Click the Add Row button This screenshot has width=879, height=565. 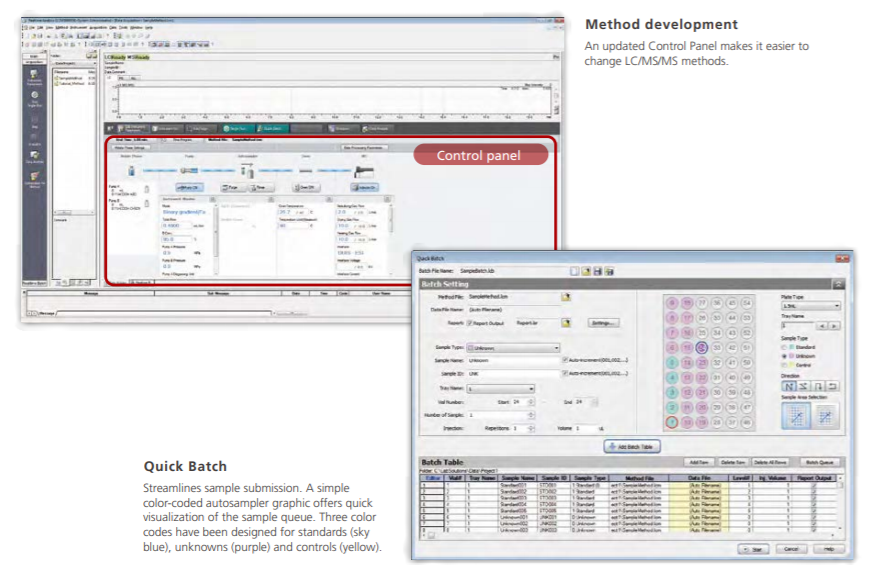[x=698, y=462]
